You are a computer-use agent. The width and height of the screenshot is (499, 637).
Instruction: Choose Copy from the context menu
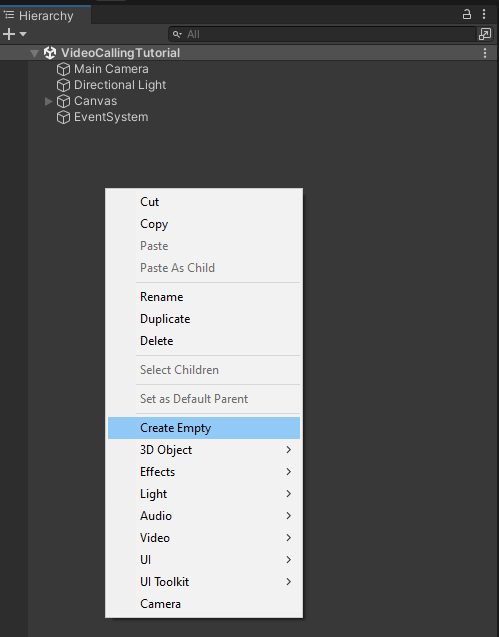coord(204,224)
